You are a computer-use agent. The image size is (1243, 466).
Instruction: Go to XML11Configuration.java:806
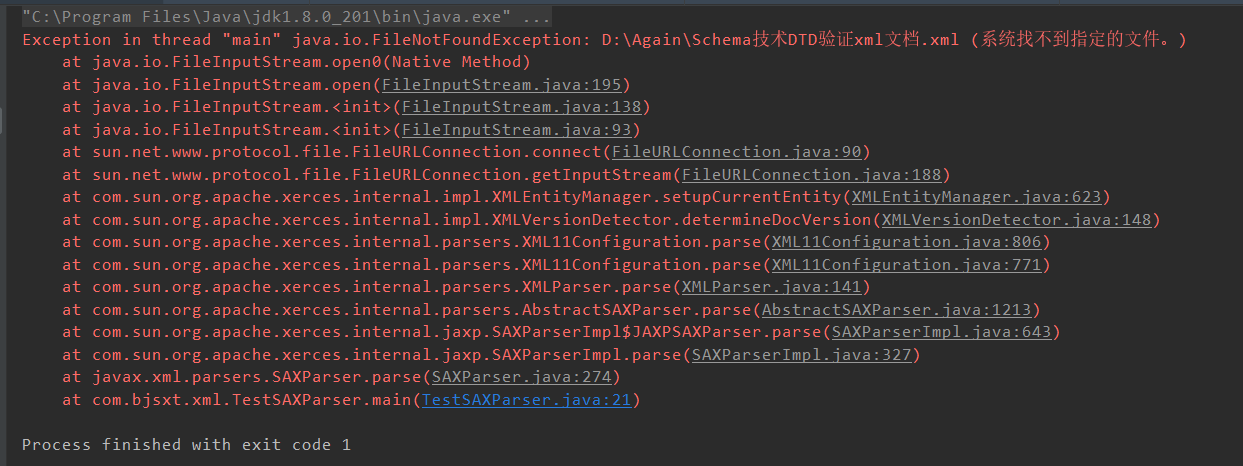pyautogui.click(x=906, y=242)
